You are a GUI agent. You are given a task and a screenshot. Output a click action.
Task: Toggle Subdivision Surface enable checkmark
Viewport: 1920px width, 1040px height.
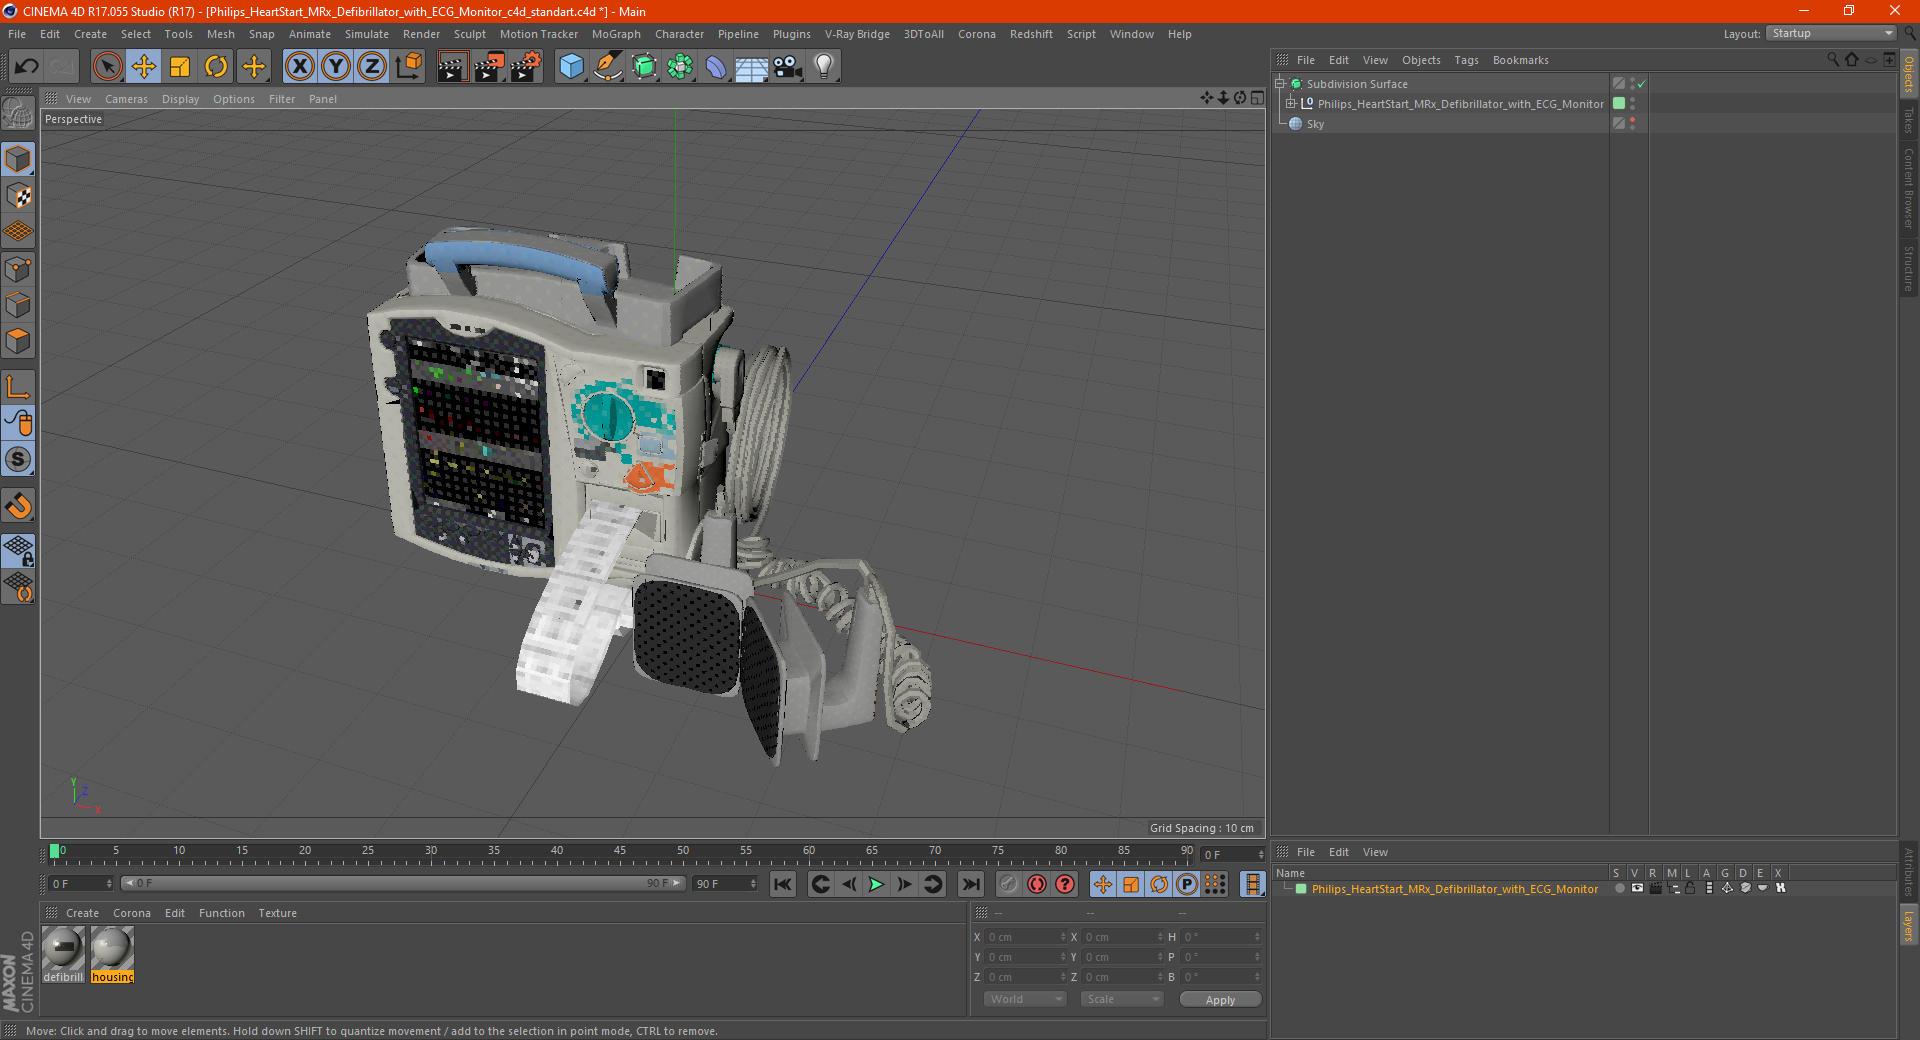pos(1641,84)
